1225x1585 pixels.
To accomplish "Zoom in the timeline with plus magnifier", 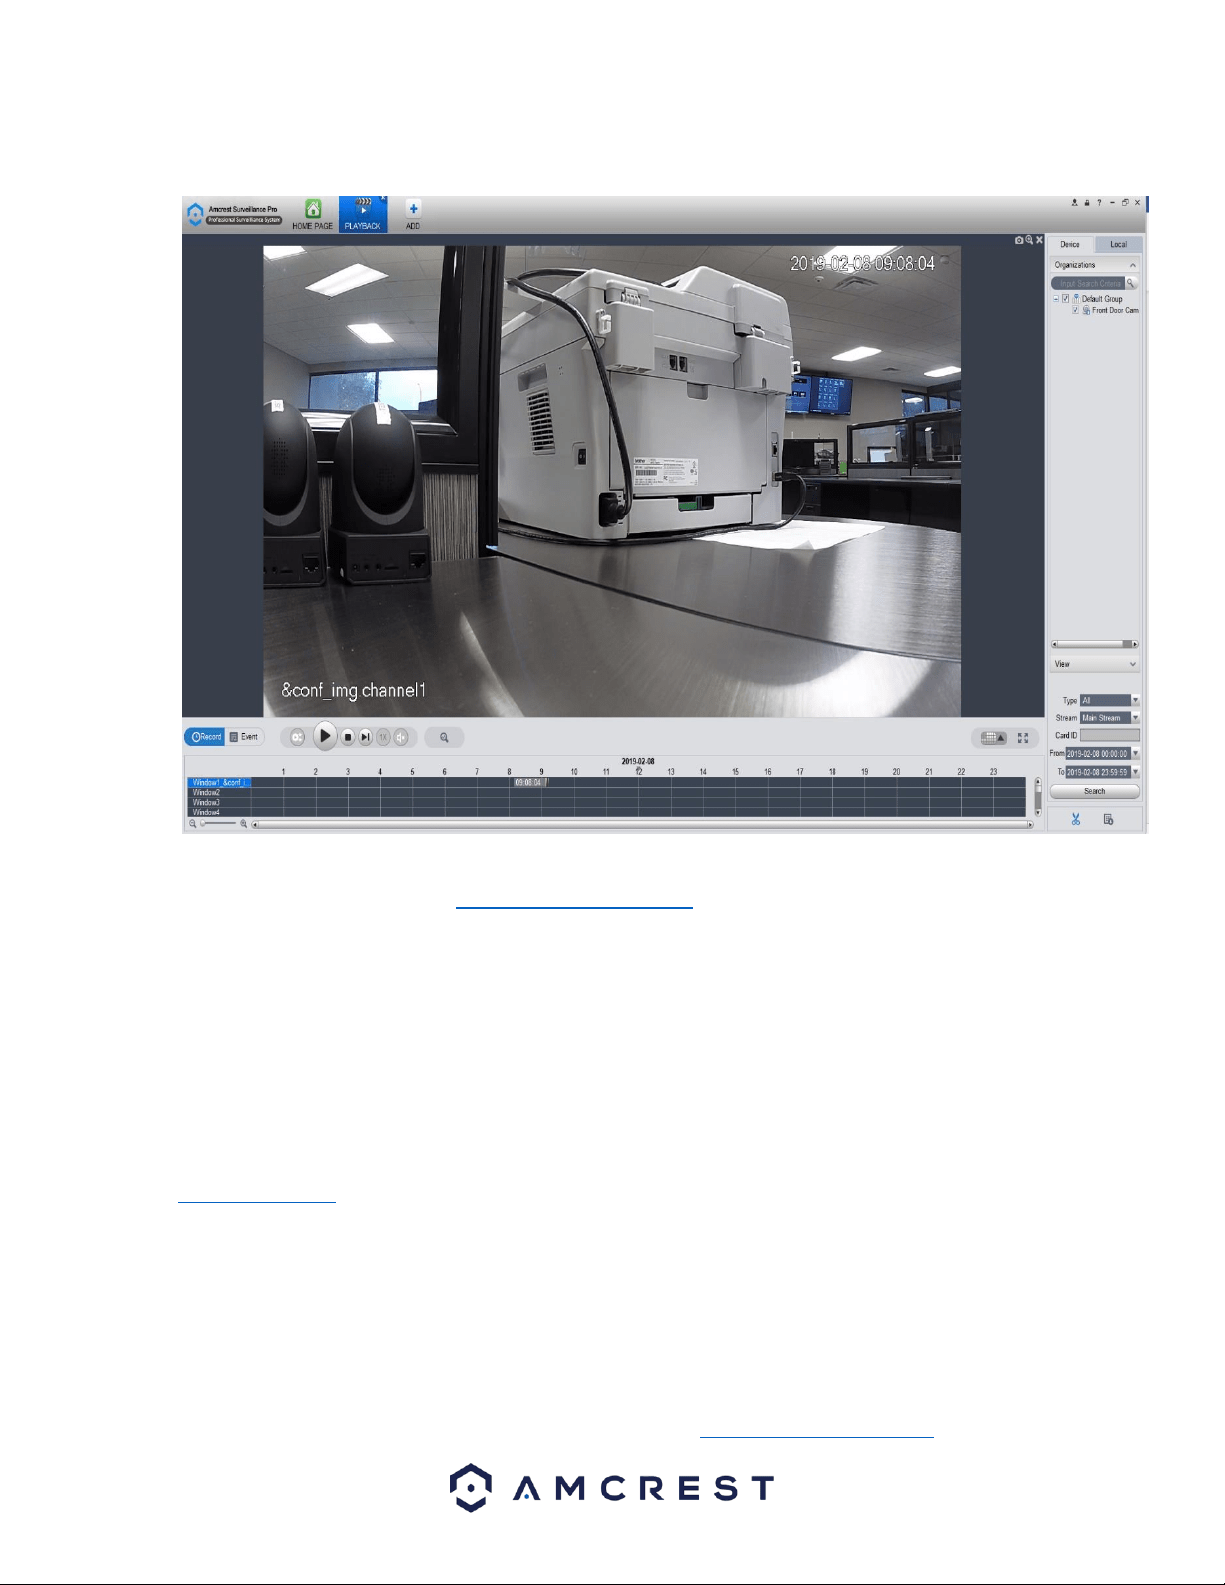I will [243, 824].
